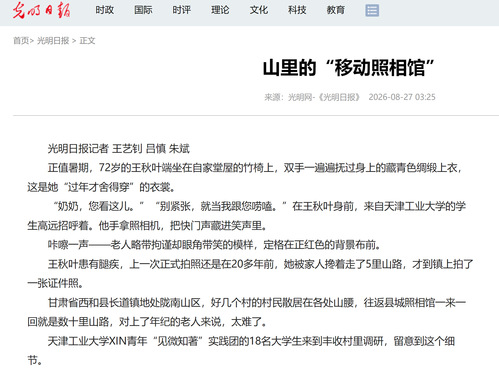Go to 光明日报 in the breadcrumb
Screen dimensions: 499x374
coord(53,41)
